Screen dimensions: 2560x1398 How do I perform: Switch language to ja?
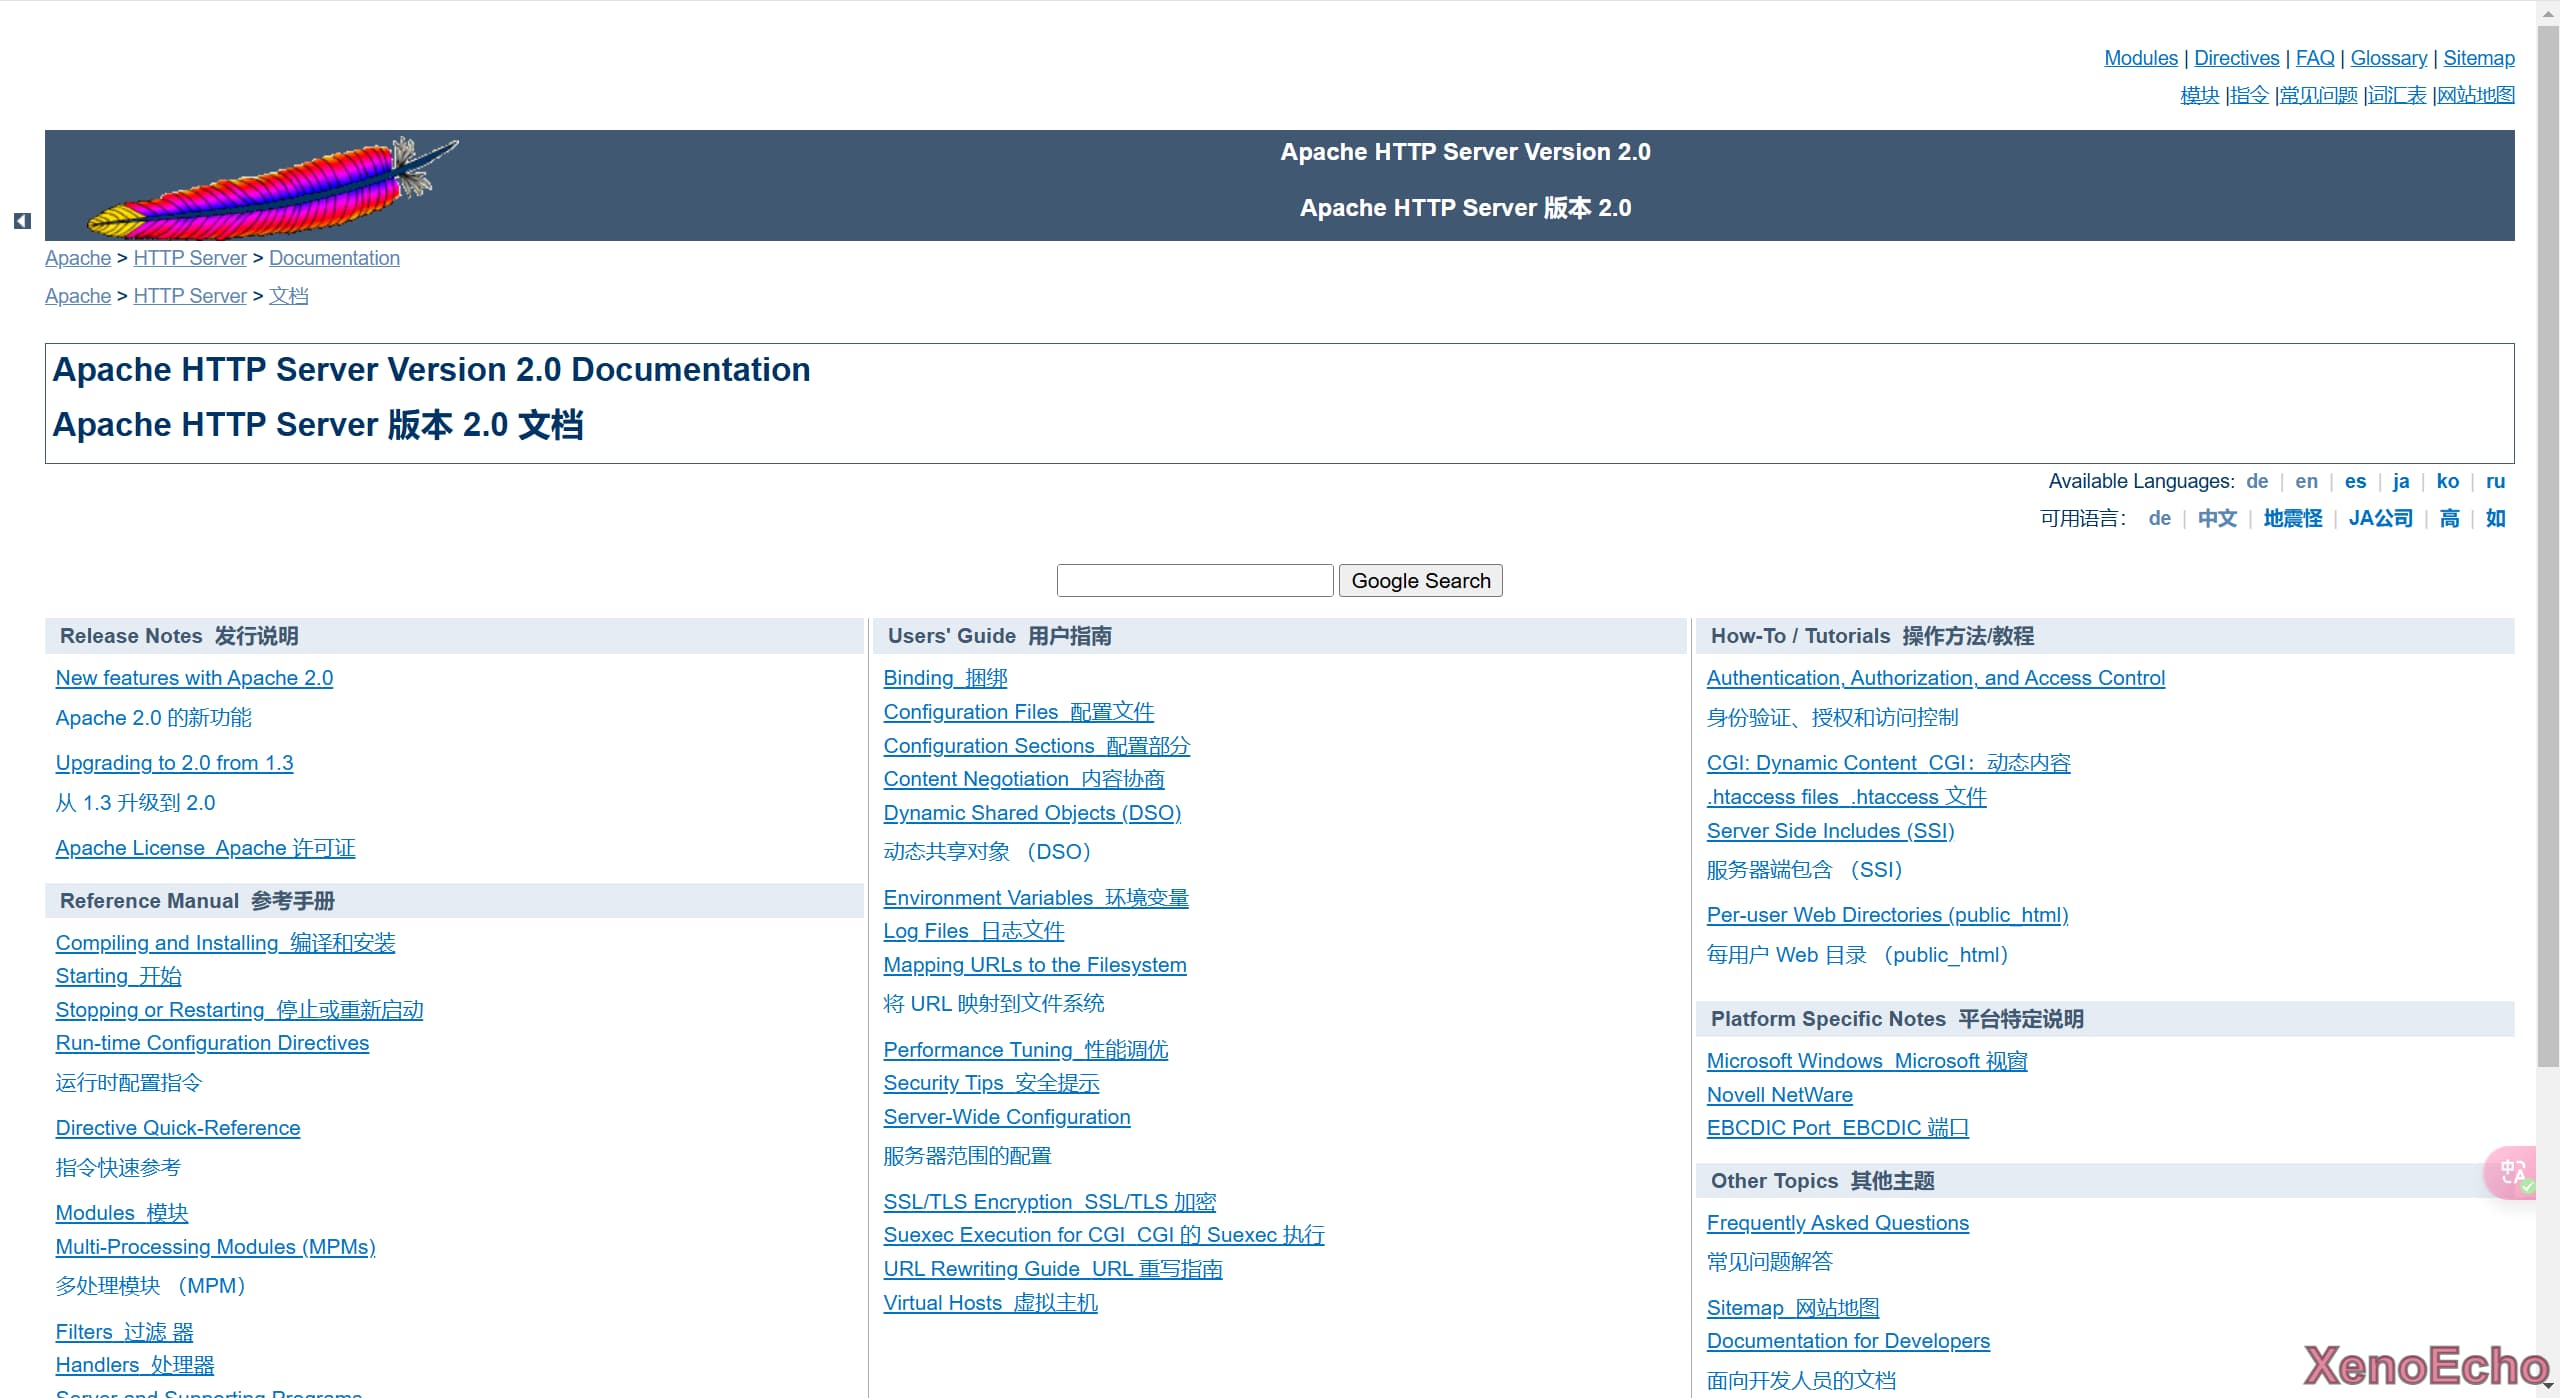(2400, 481)
